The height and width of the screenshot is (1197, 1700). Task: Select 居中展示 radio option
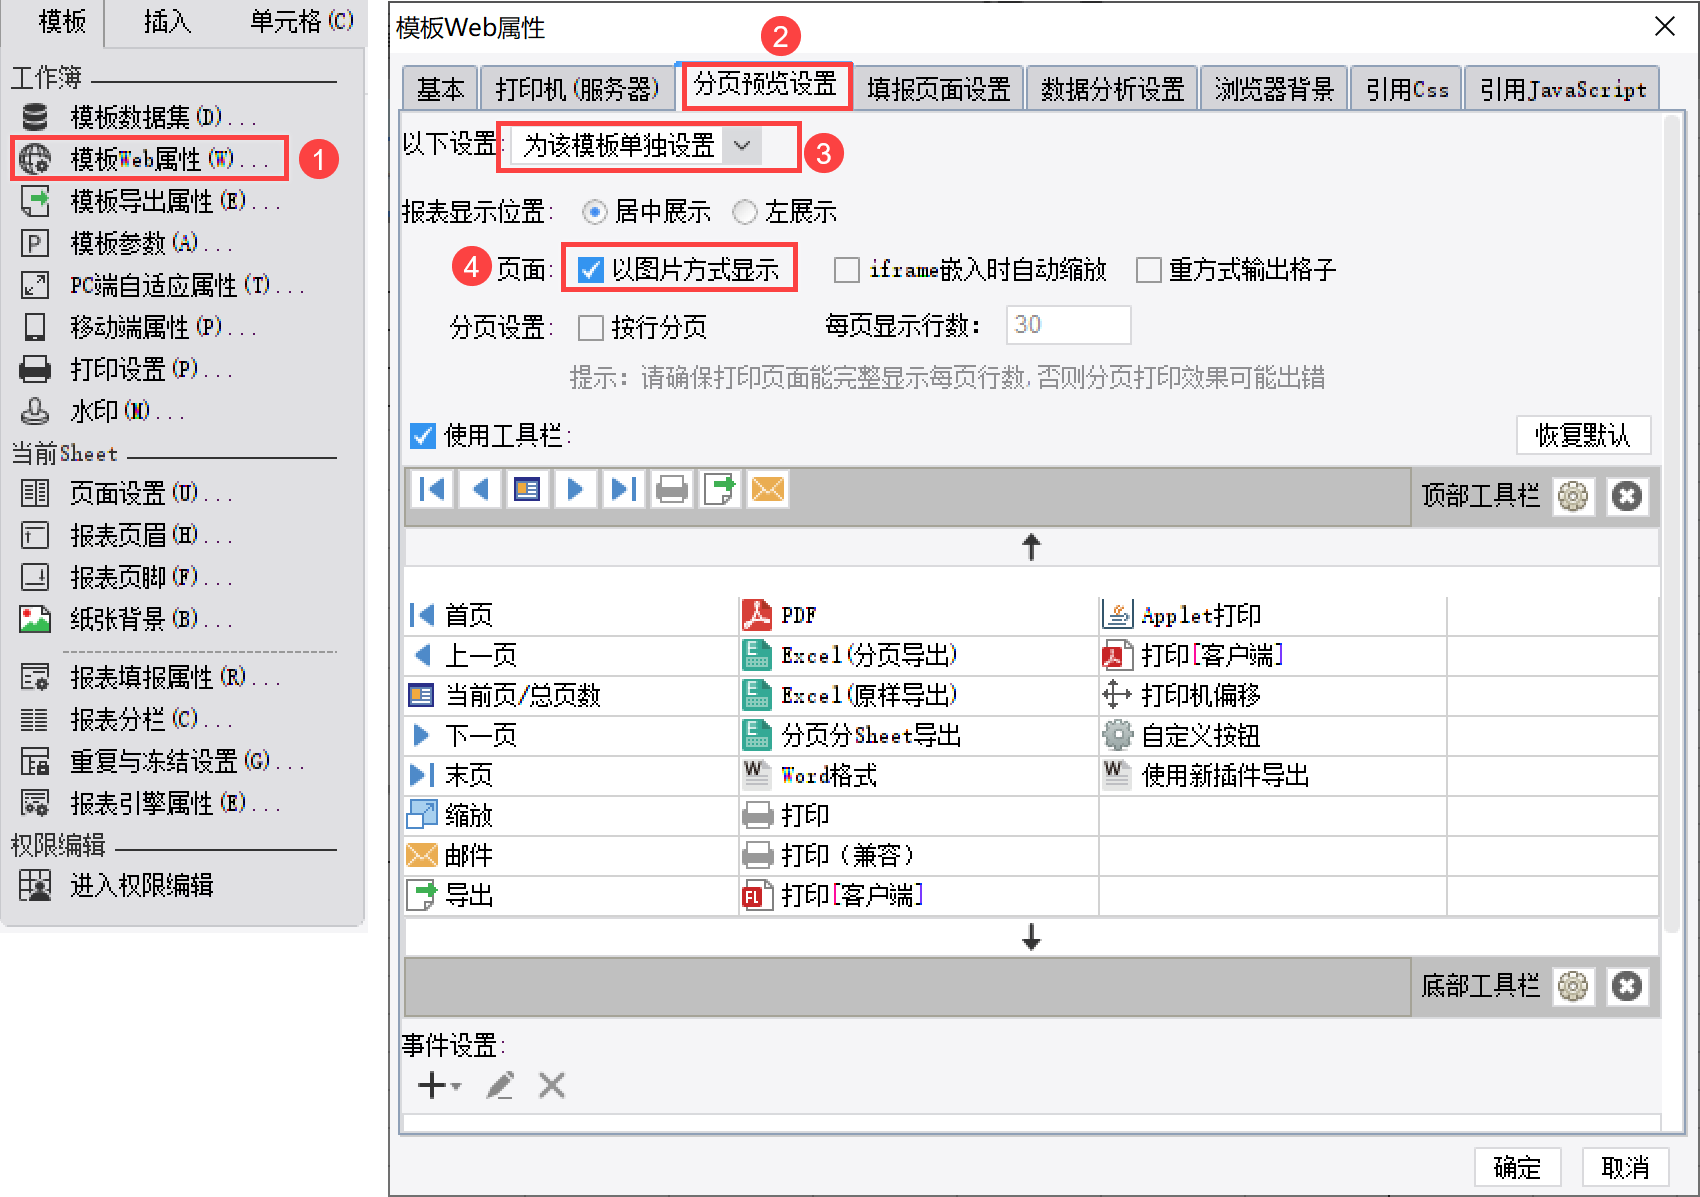pyautogui.click(x=595, y=212)
